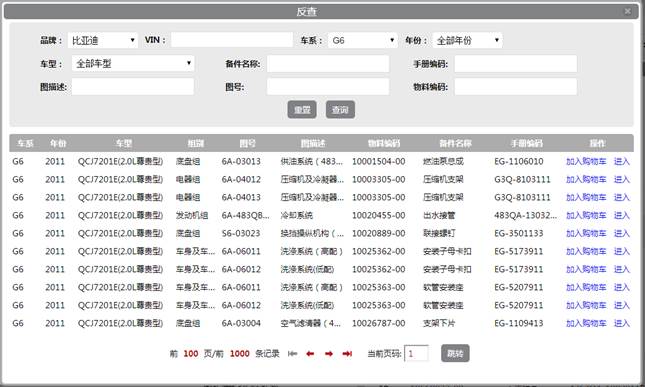Image resolution: width=645 pixels, height=387 pixels.
Task: Click the 查询 search button
Action: (340, 109)
